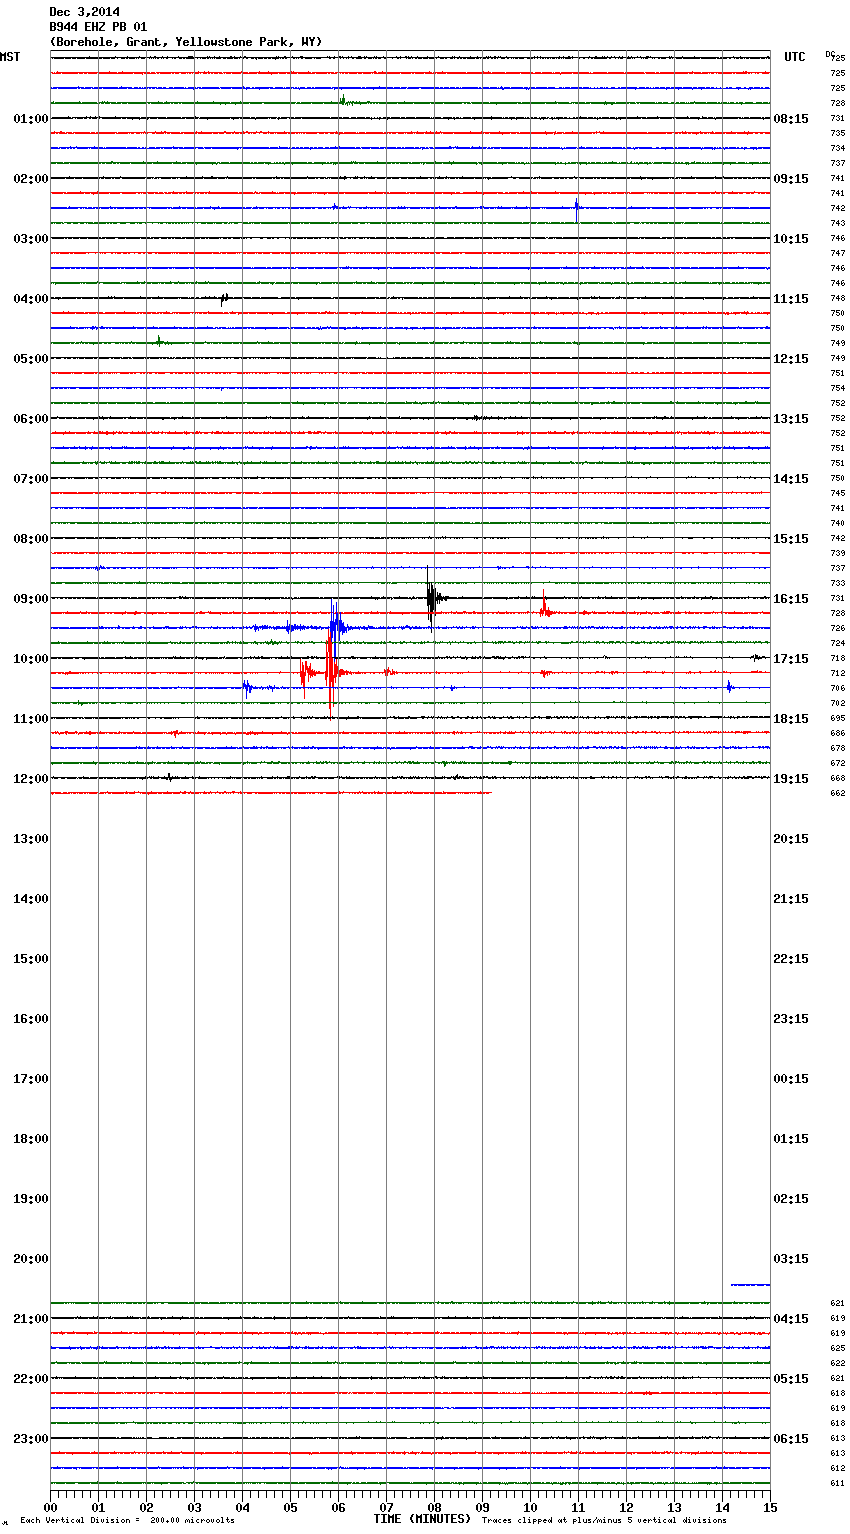Click the DC offset value '625'
The image size is (850, 1534).
coord(838,1348)
